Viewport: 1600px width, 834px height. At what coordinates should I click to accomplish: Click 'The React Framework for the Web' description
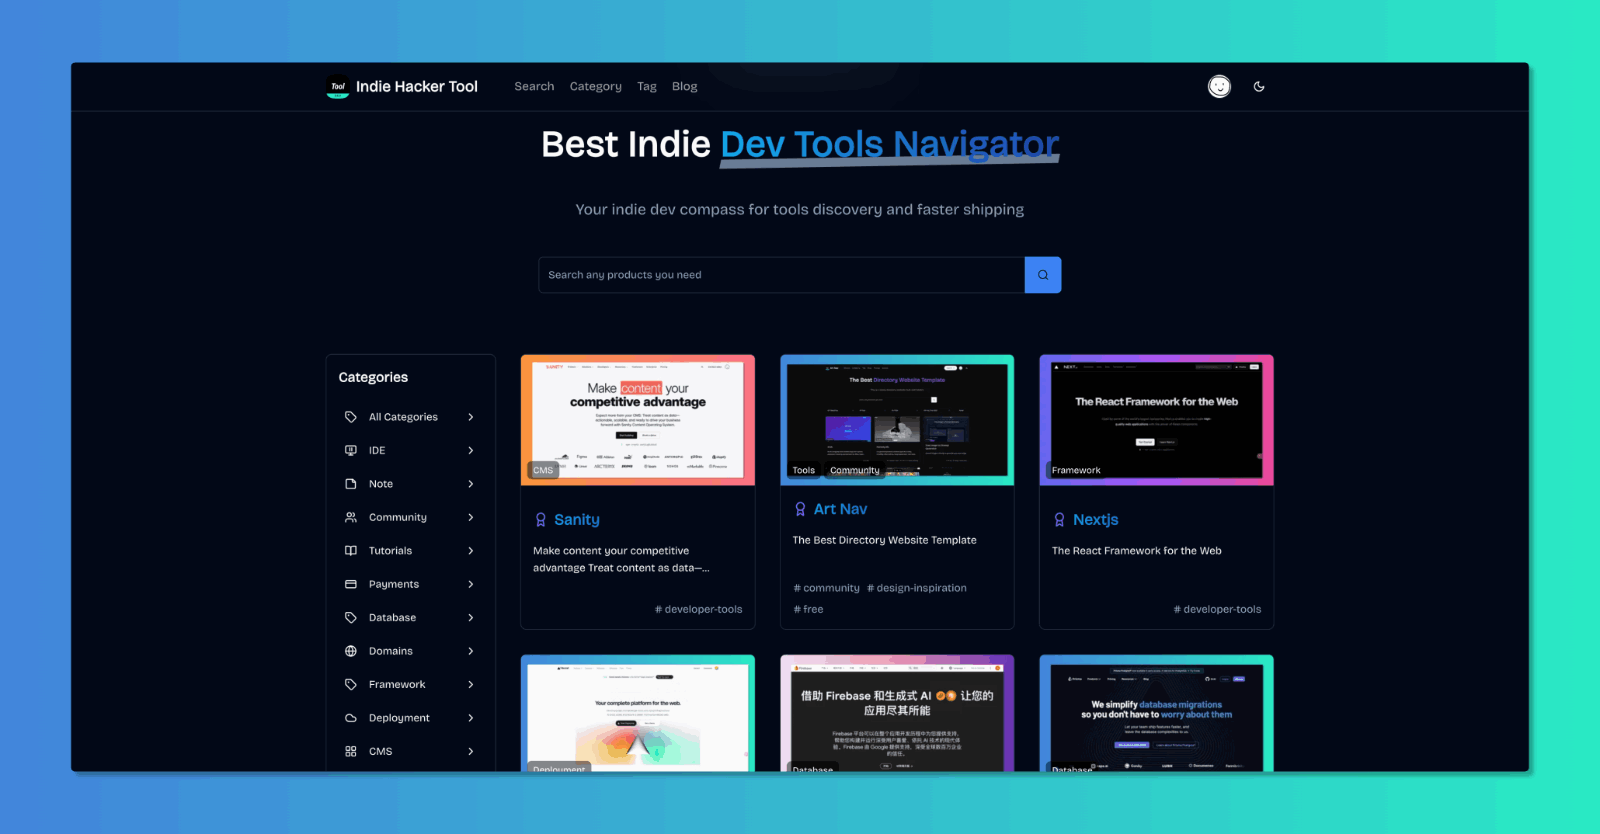pyautogui.click(x=1137, y=551)
